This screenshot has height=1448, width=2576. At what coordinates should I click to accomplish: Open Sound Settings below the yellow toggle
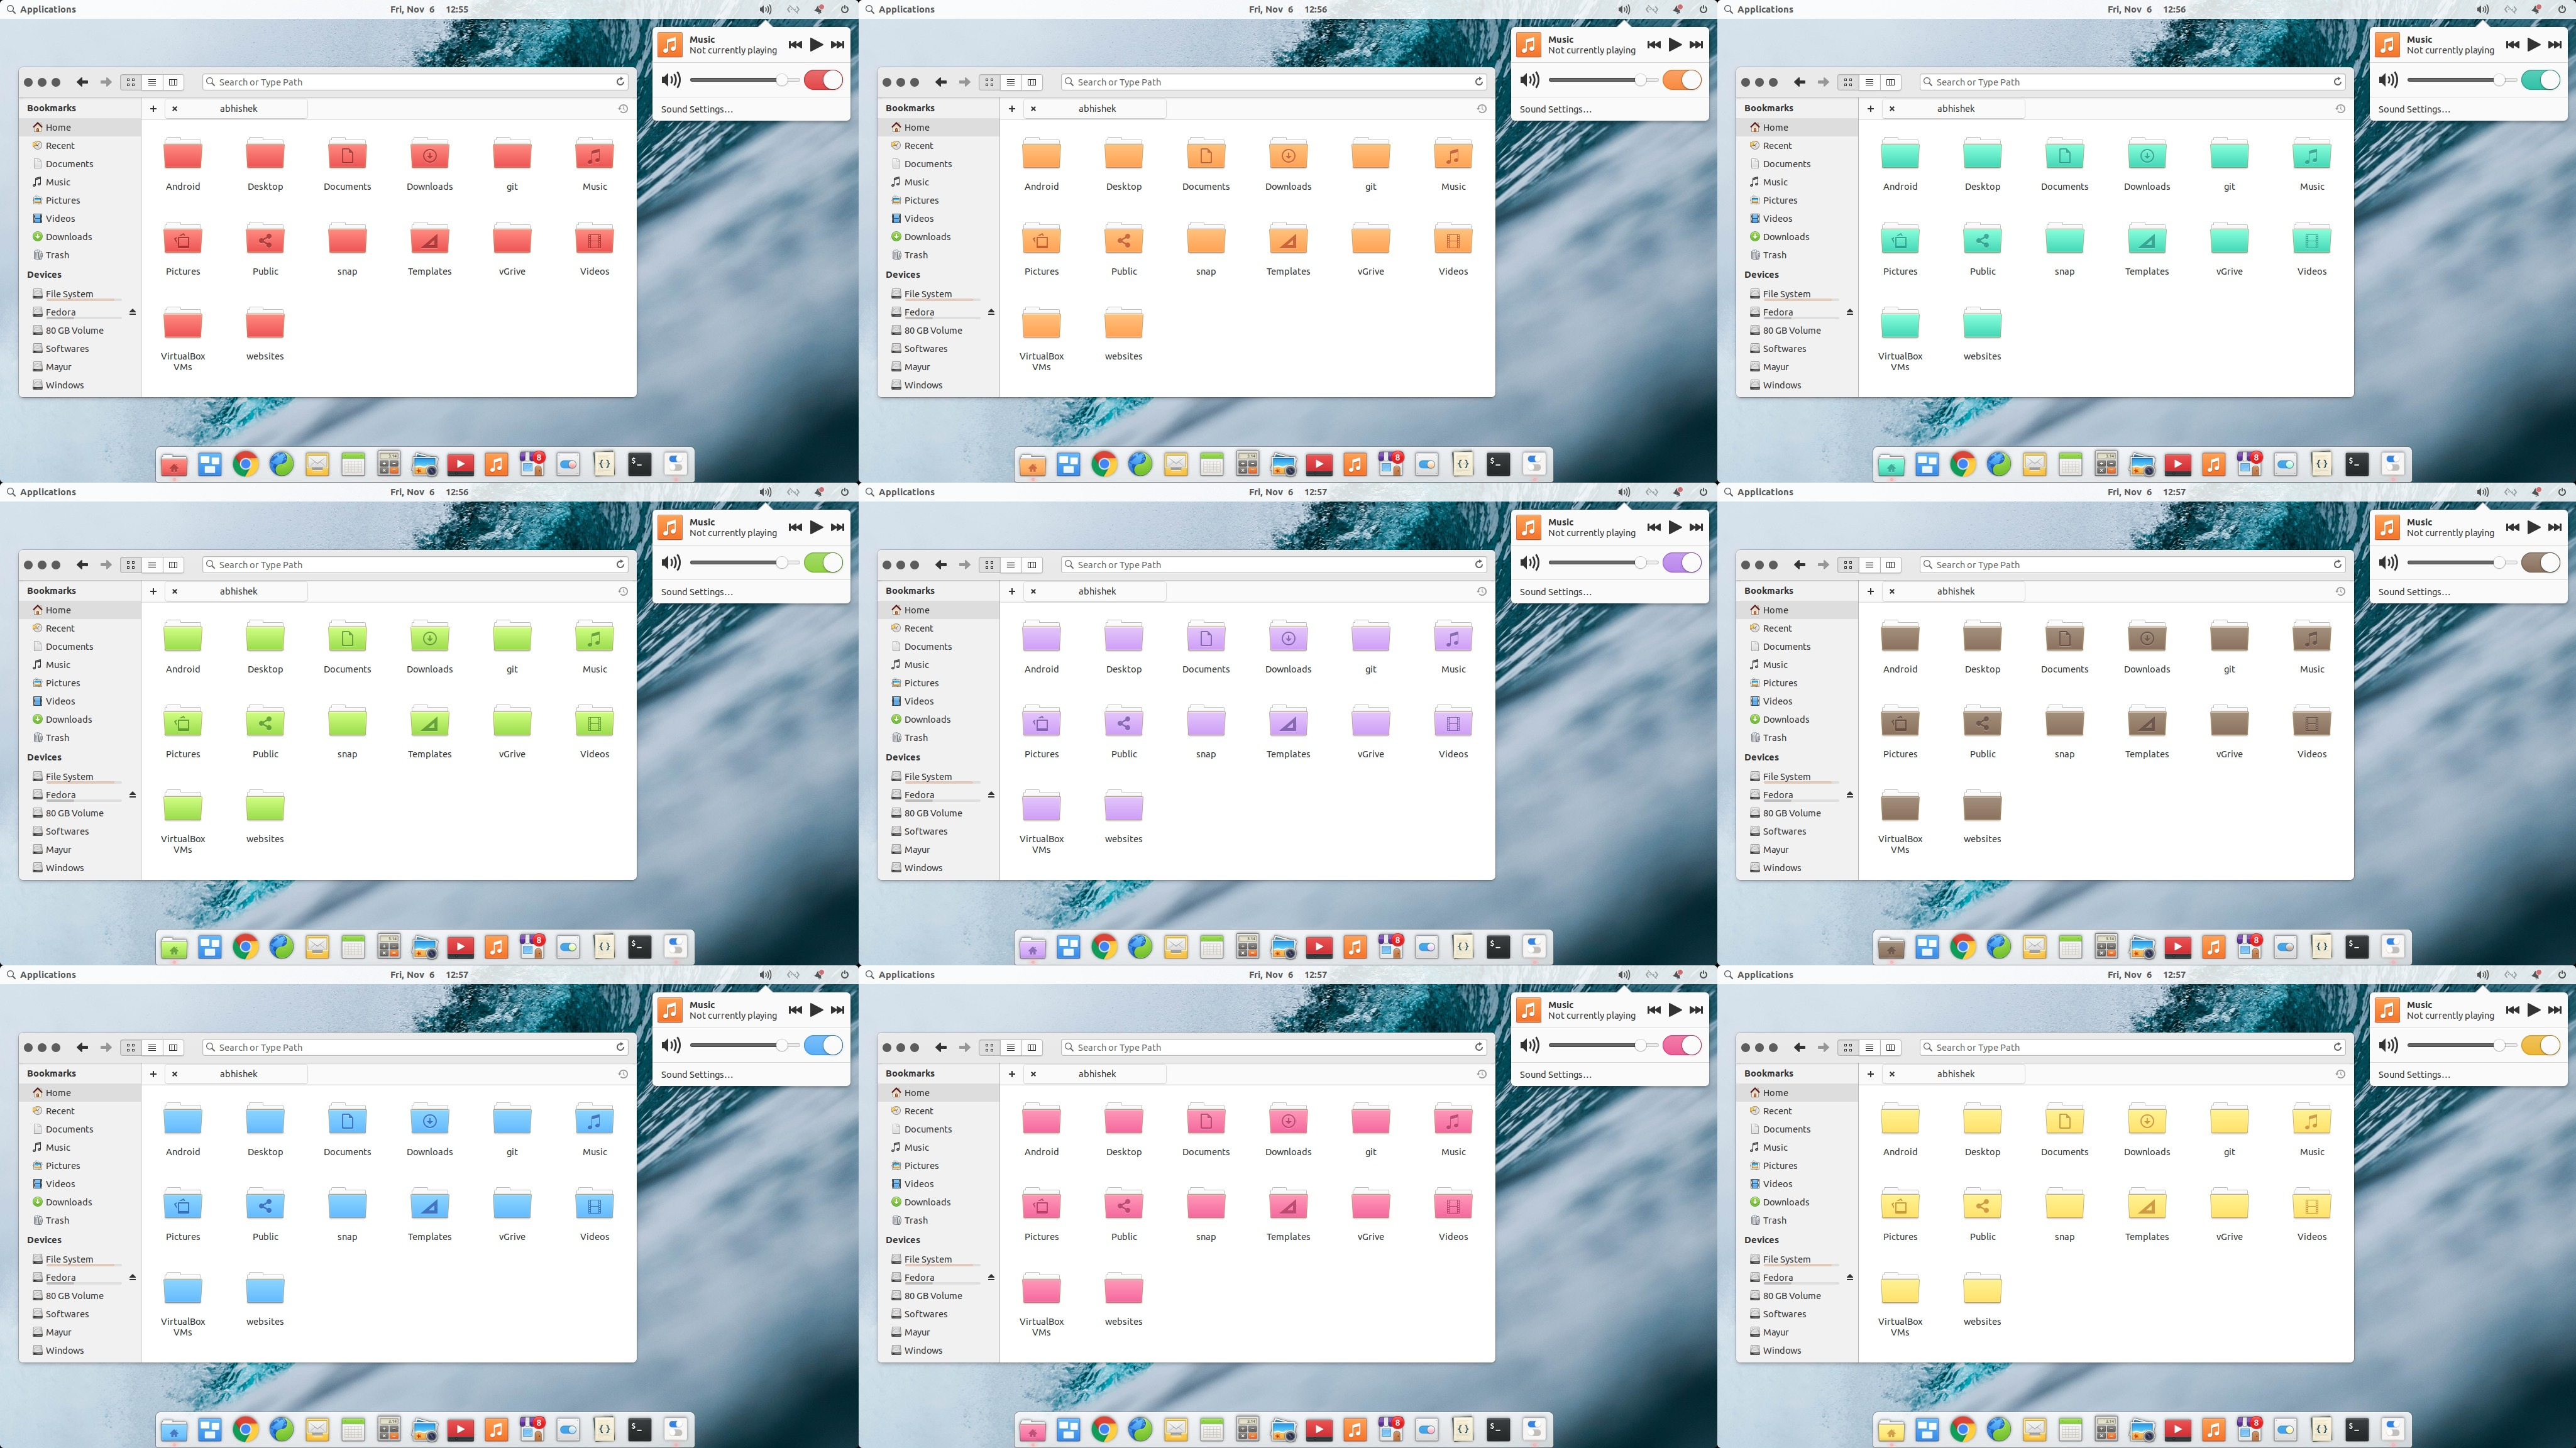(x=2413, y=1074)
